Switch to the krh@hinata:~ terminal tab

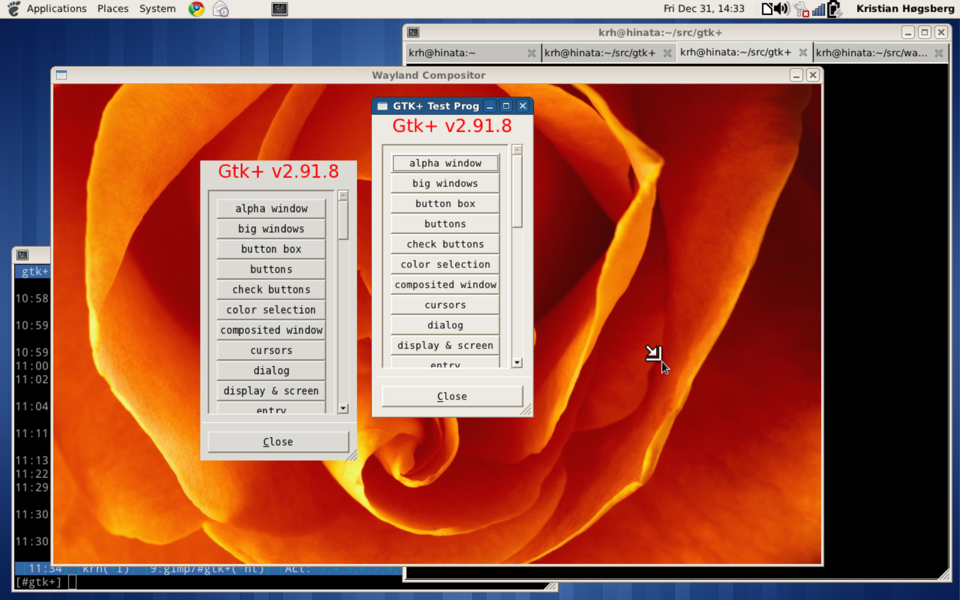471,53
